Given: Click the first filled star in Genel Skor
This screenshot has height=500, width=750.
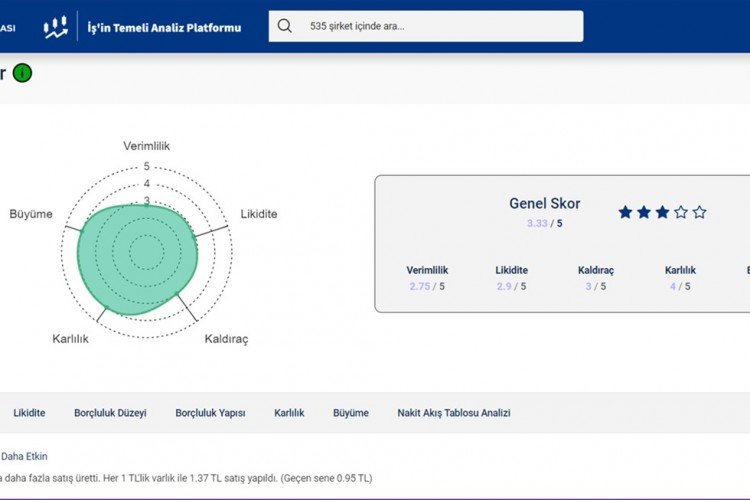Looking at the screenshot, I should coord(626,212).
